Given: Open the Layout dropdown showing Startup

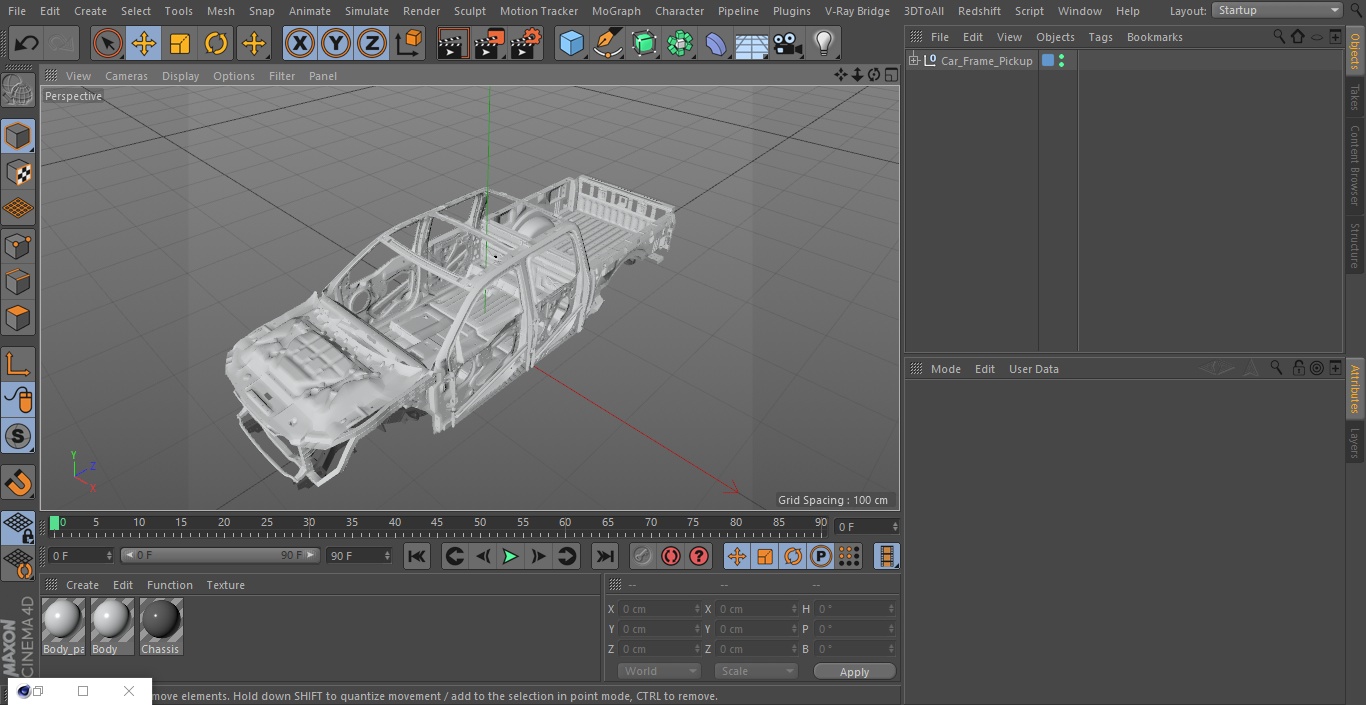Looking at the screenshot, I should [x=1277, y=10].
